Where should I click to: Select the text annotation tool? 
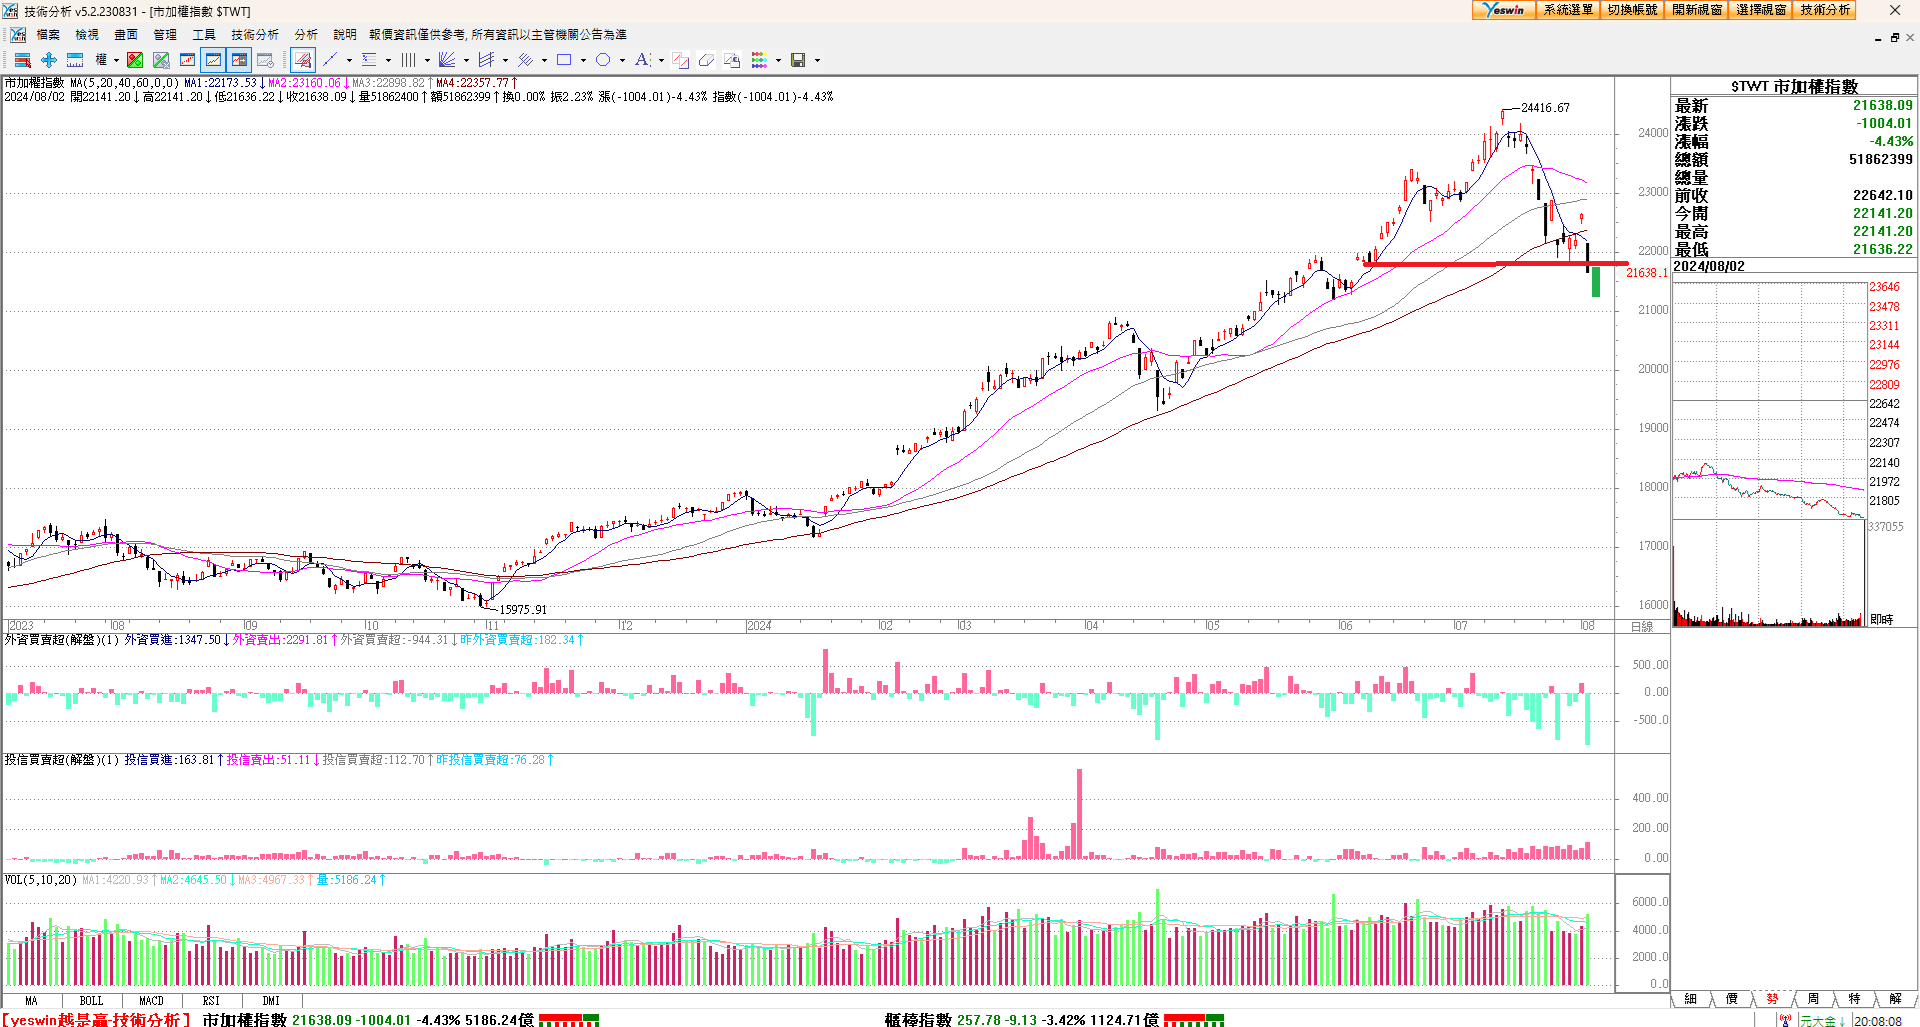642,60
